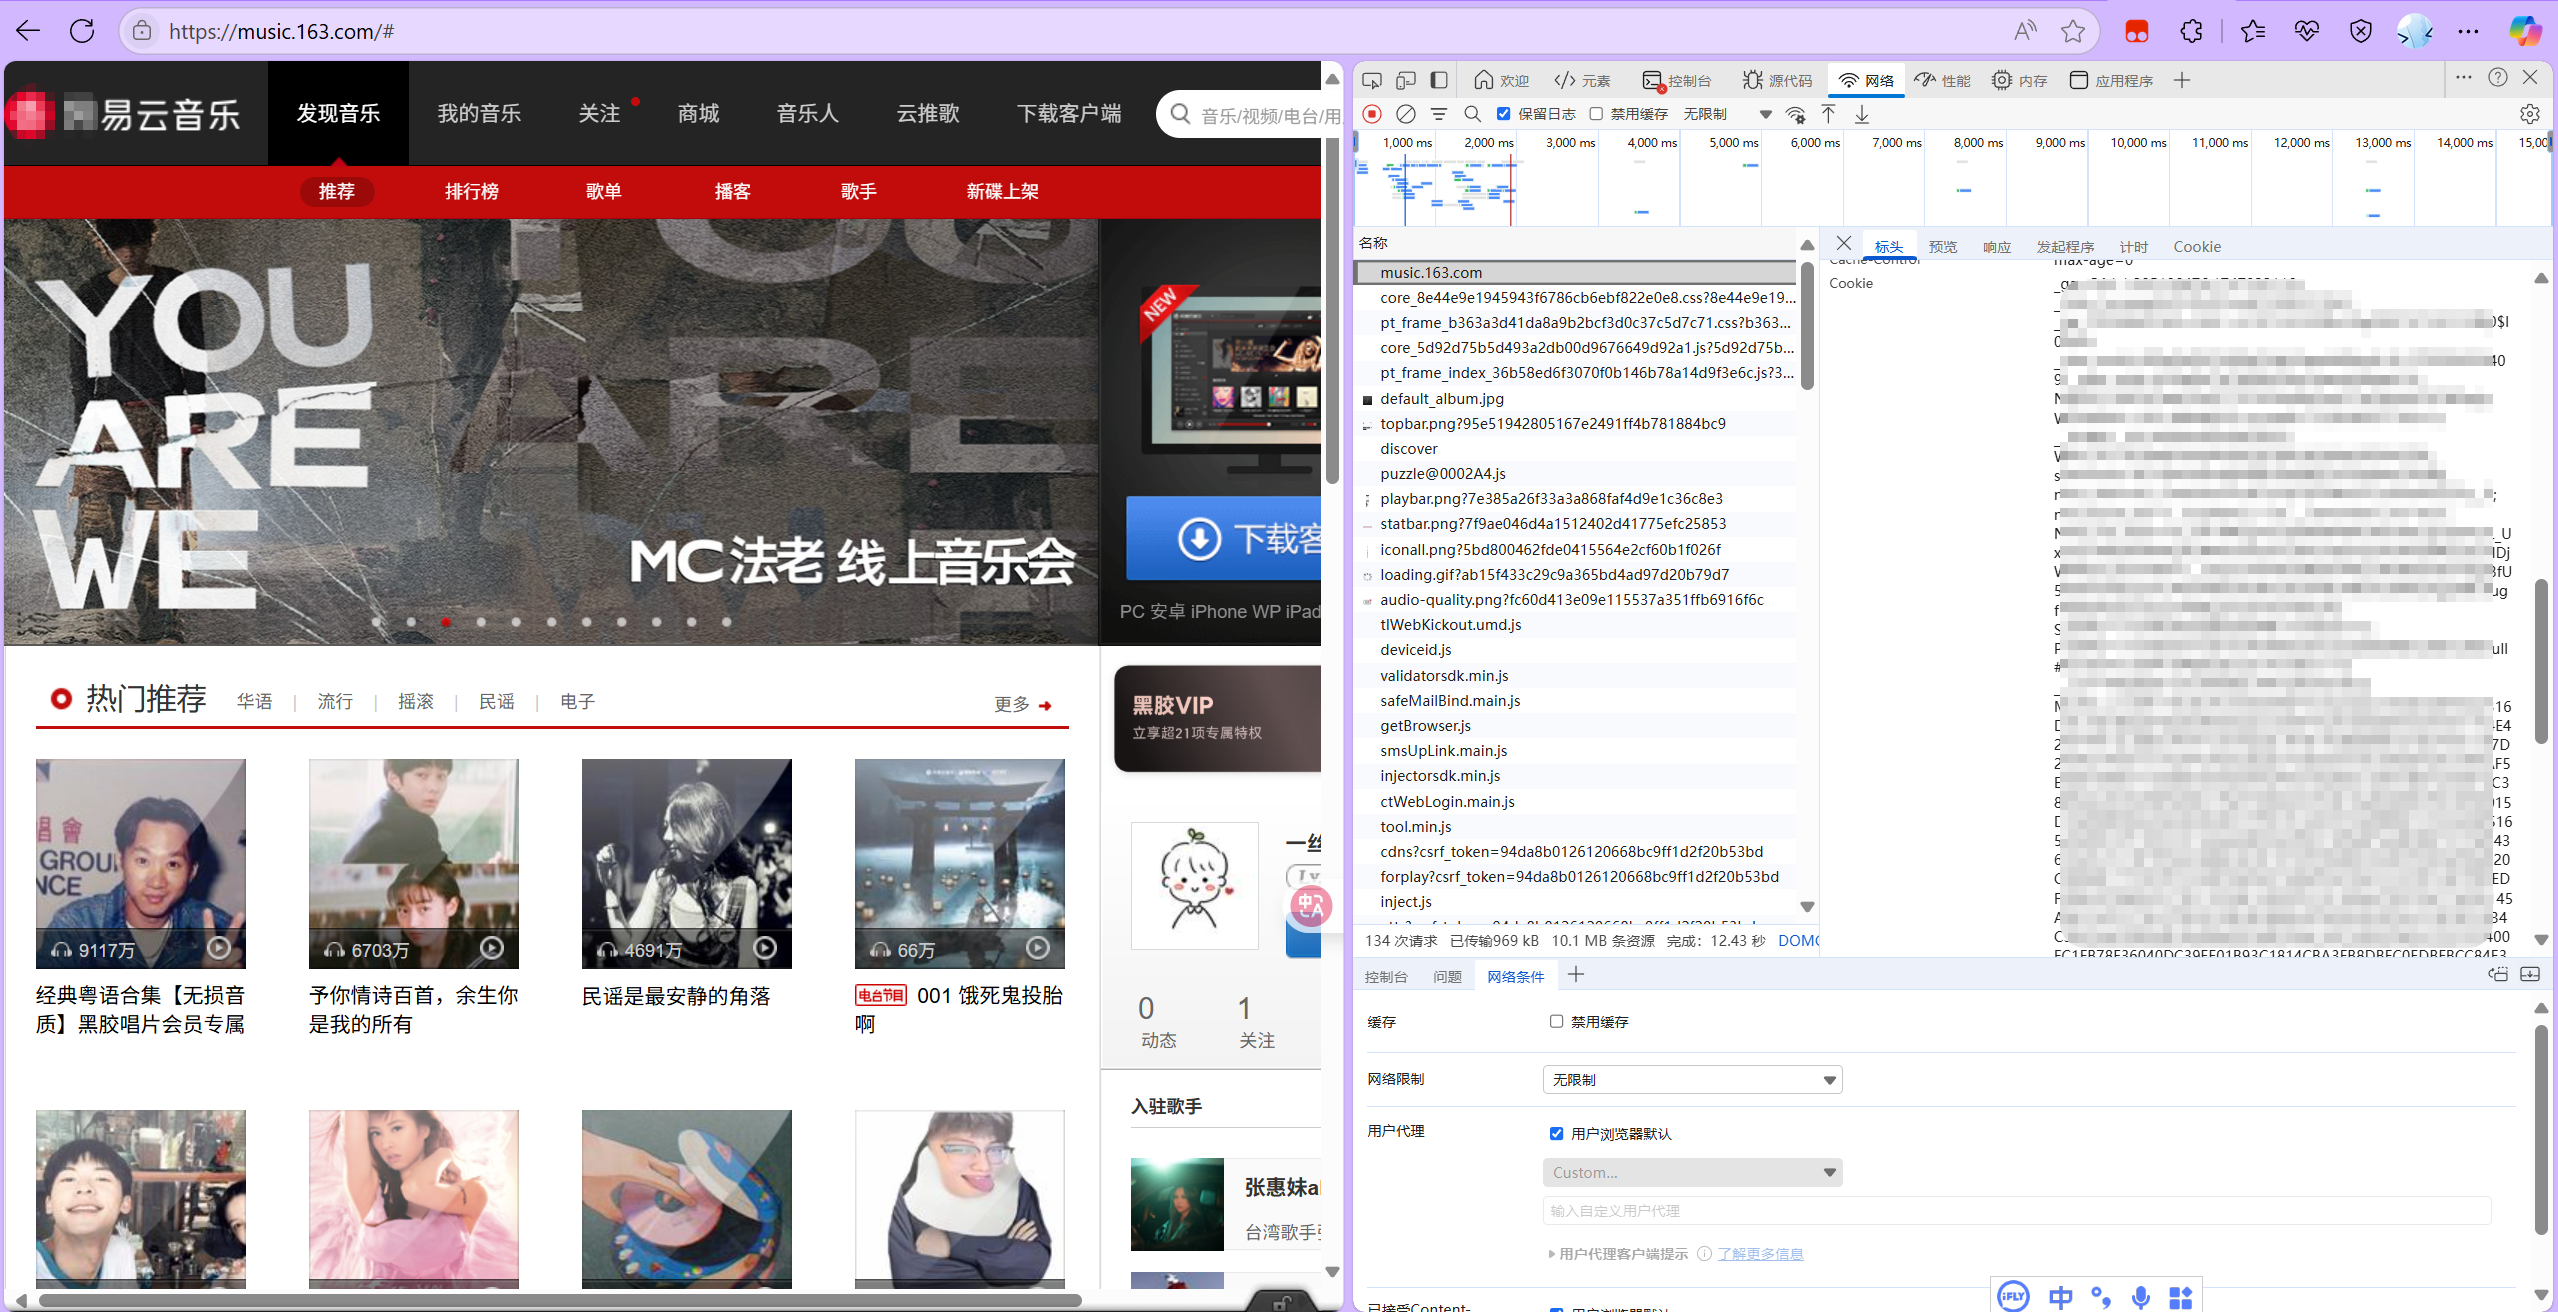Add a drawer tab with plus next to 网络条件
2558x1312 pixels.
click(1576, 975)
